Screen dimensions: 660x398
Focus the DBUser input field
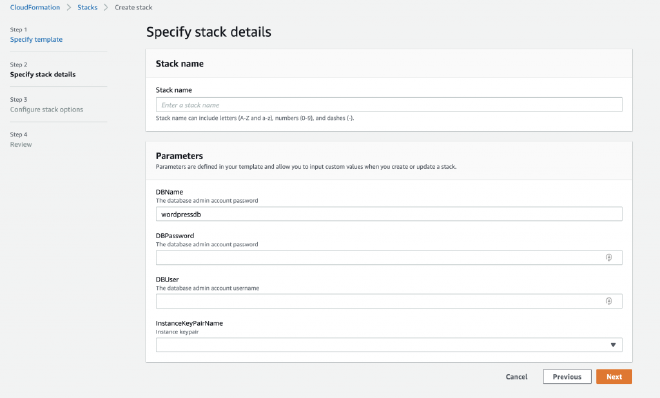coord(389,301)
